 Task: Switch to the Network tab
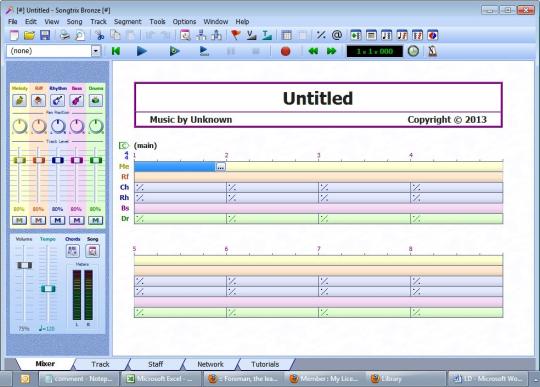[210, 364]
